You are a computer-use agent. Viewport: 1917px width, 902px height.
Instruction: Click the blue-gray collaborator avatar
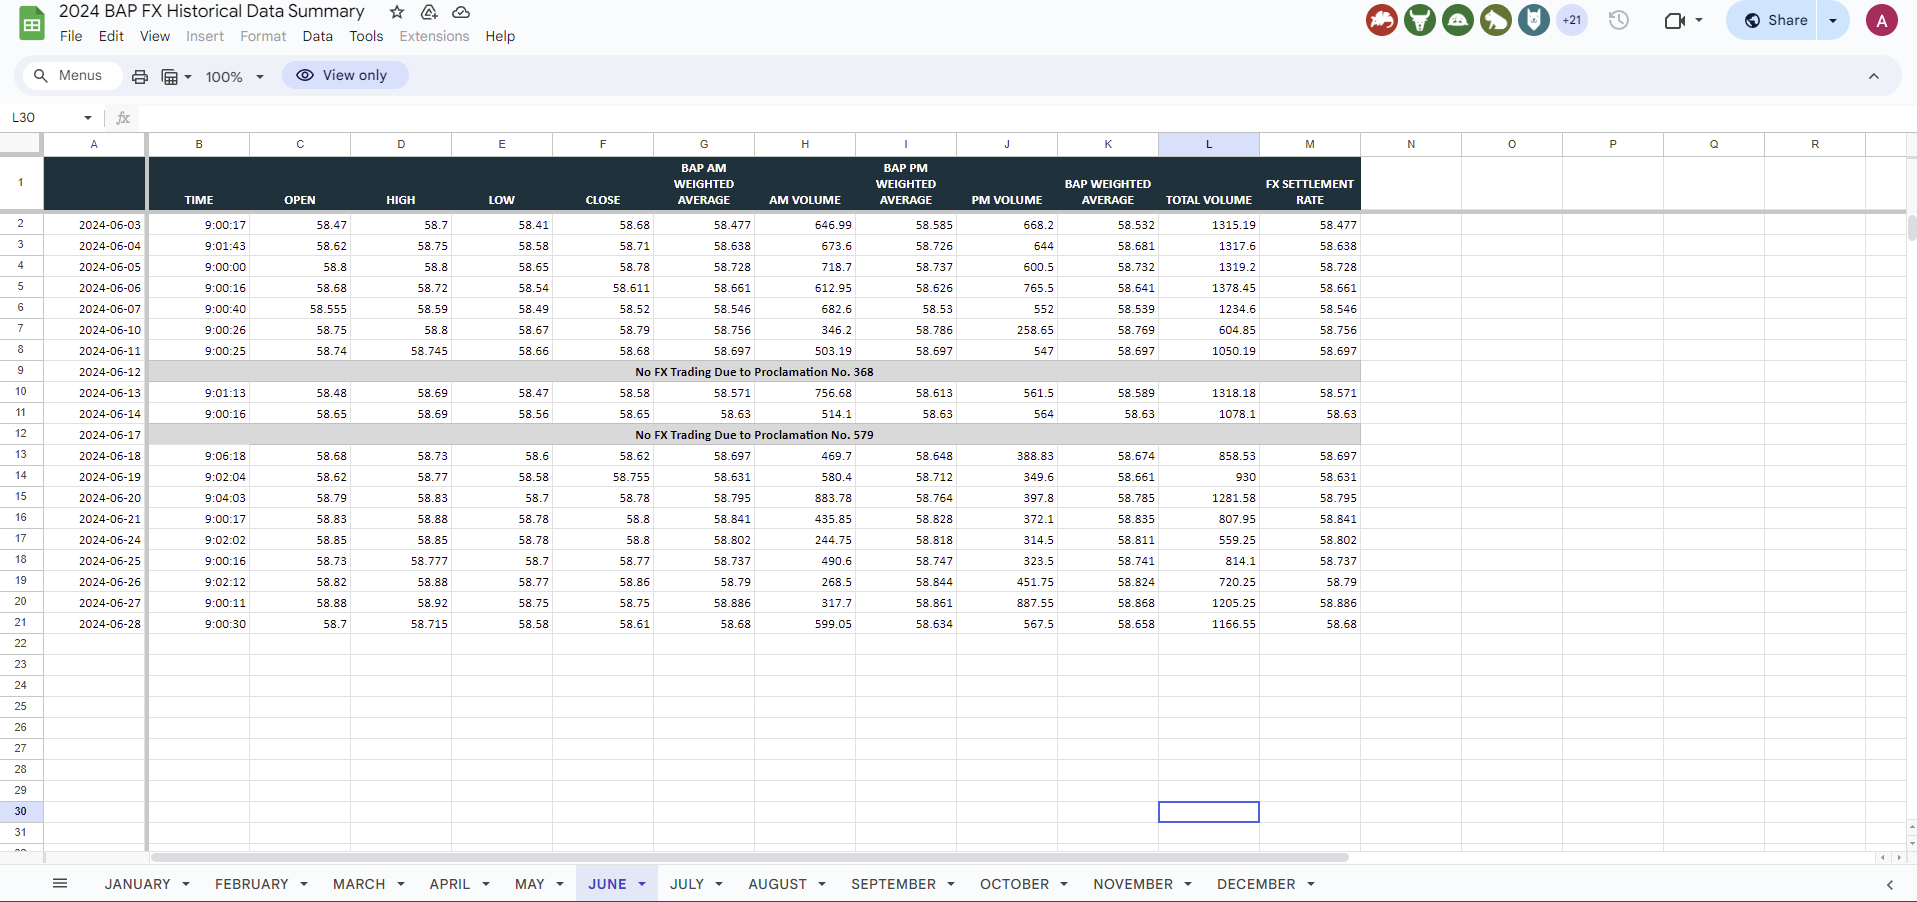pyautogui.click(x=1534, y=20)
